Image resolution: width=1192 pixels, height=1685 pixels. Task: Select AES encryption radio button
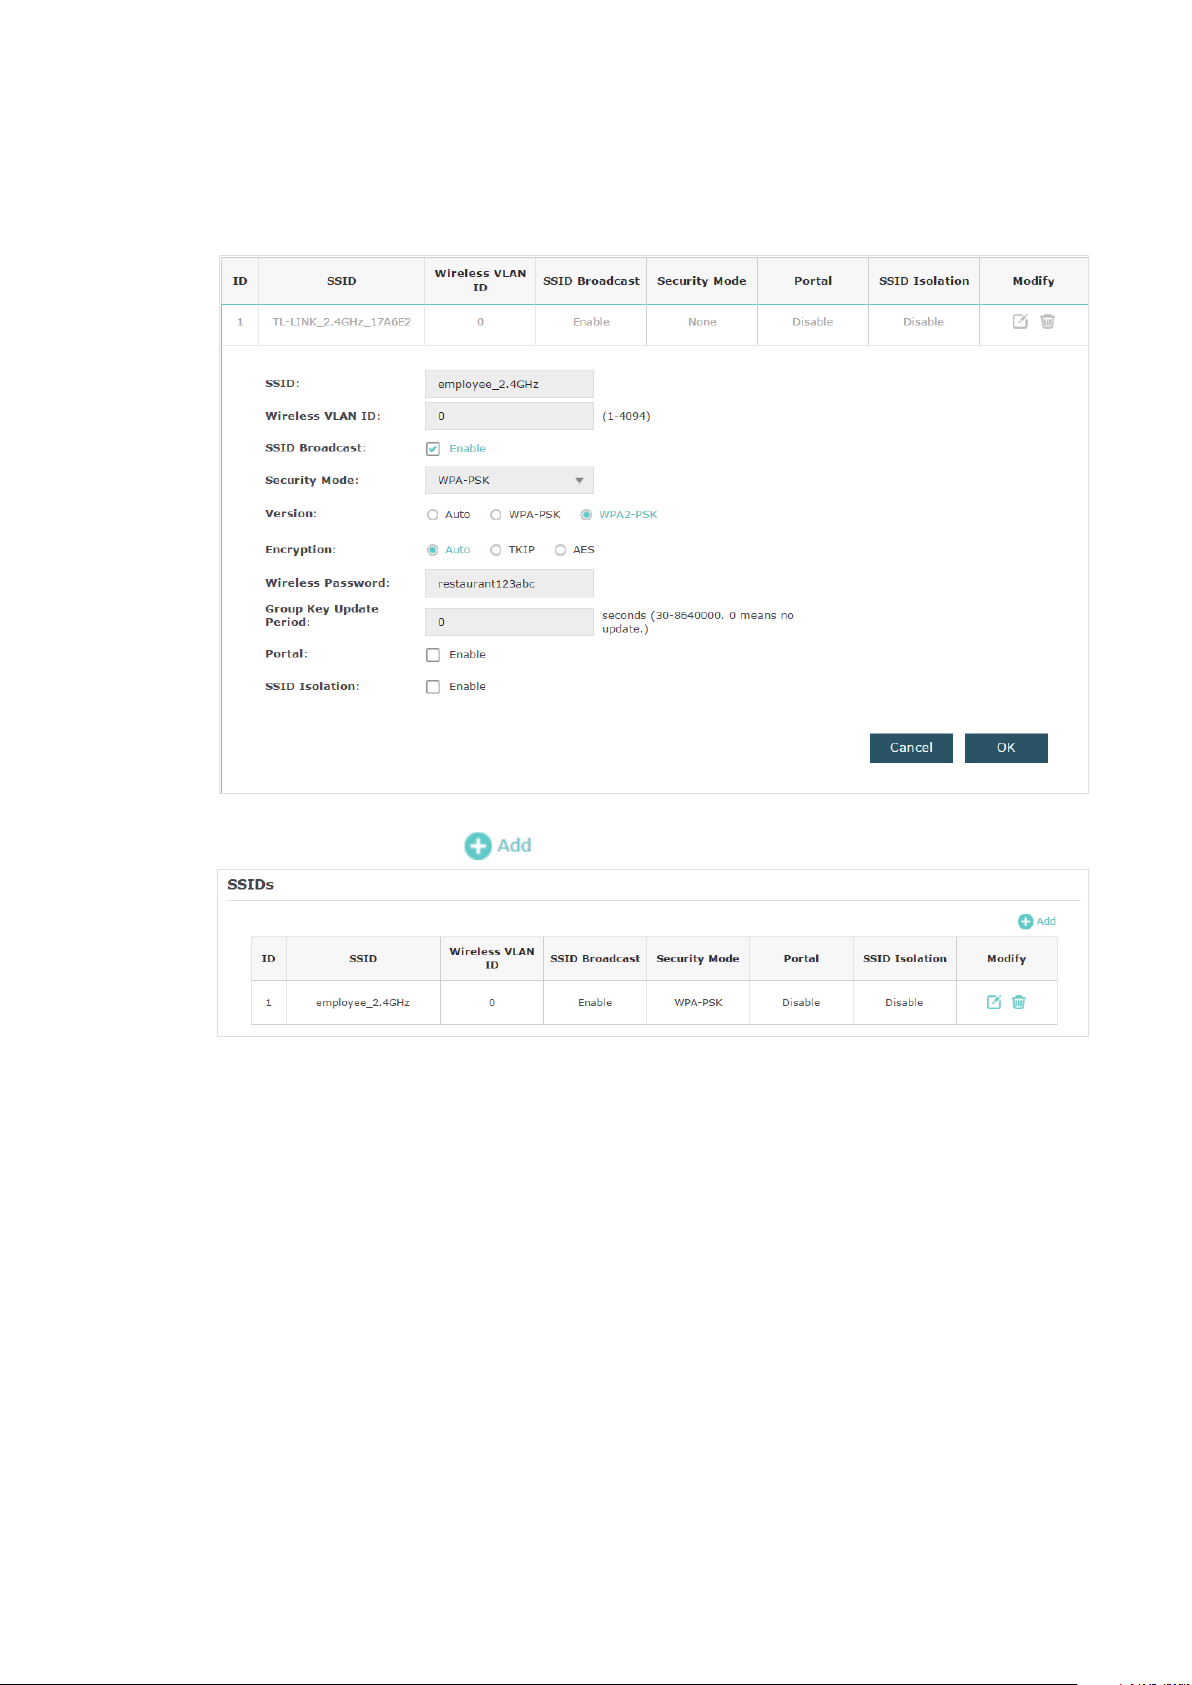click(561, 550)
